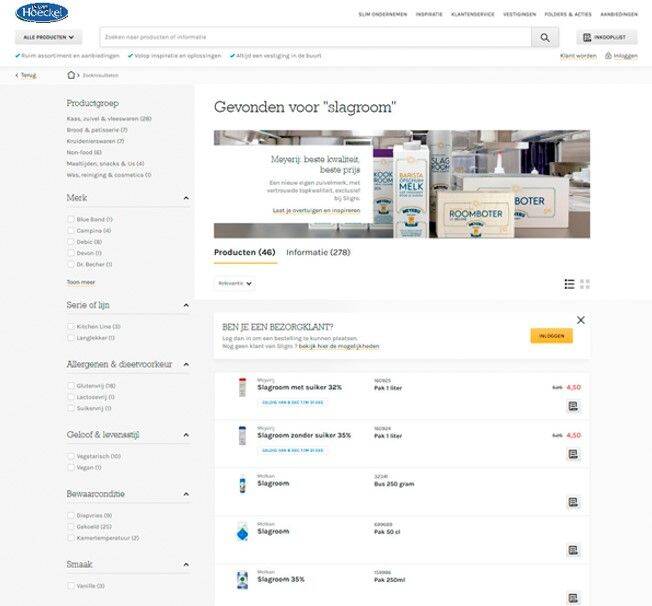Enable the Glutenvrij filter
The width and height of the screenshot is (652, 606).
pos(71,386)
